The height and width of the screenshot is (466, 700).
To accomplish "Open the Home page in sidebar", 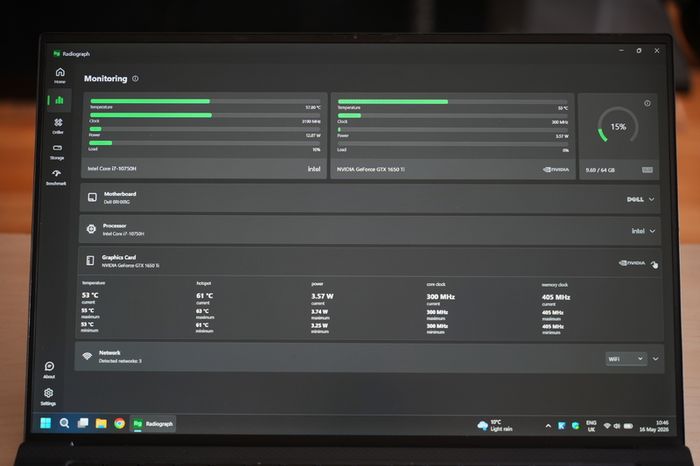I will tap(60, 75).
